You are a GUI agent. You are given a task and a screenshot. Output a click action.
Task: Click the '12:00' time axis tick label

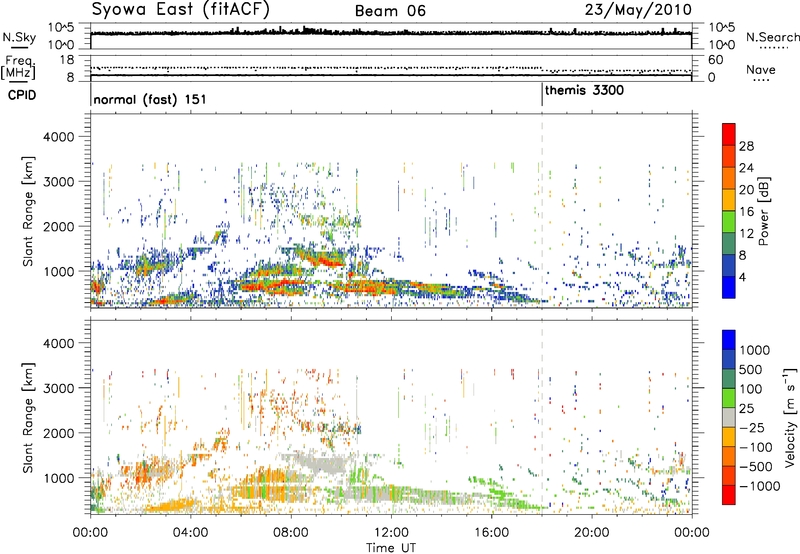[391, 533]
